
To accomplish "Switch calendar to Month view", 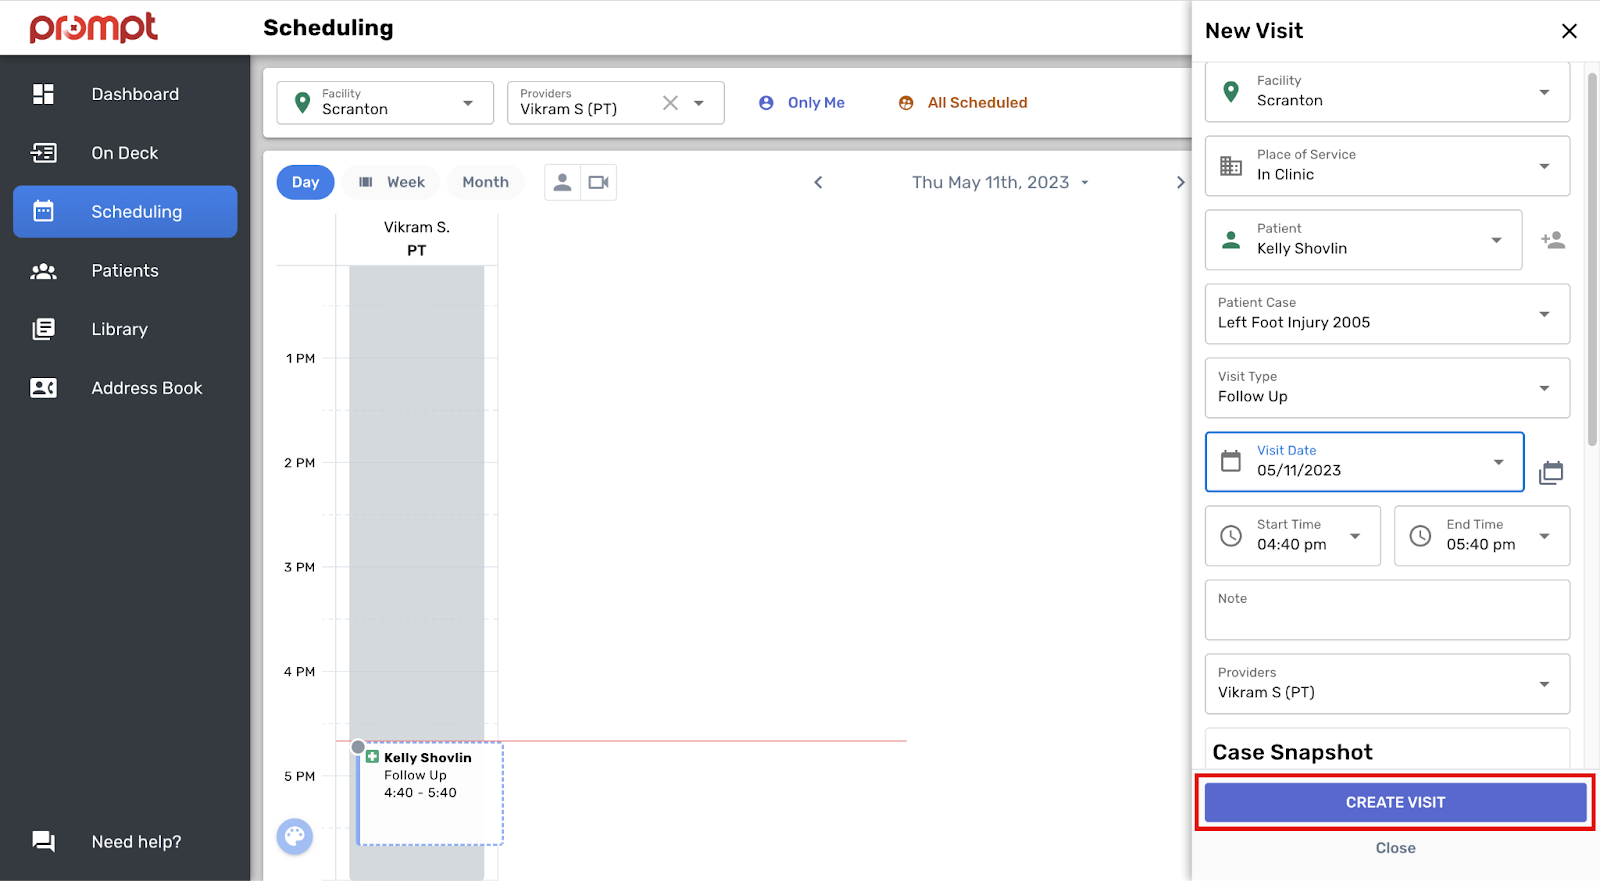I will [485, 182].
